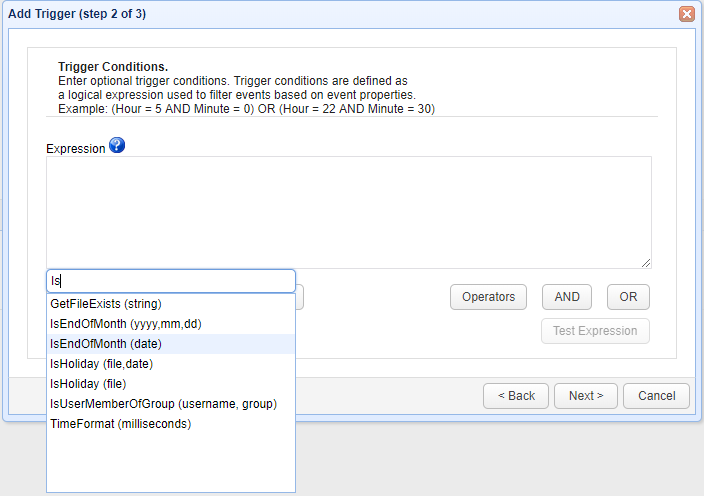Click the Test Expression button

pos(595,331)
